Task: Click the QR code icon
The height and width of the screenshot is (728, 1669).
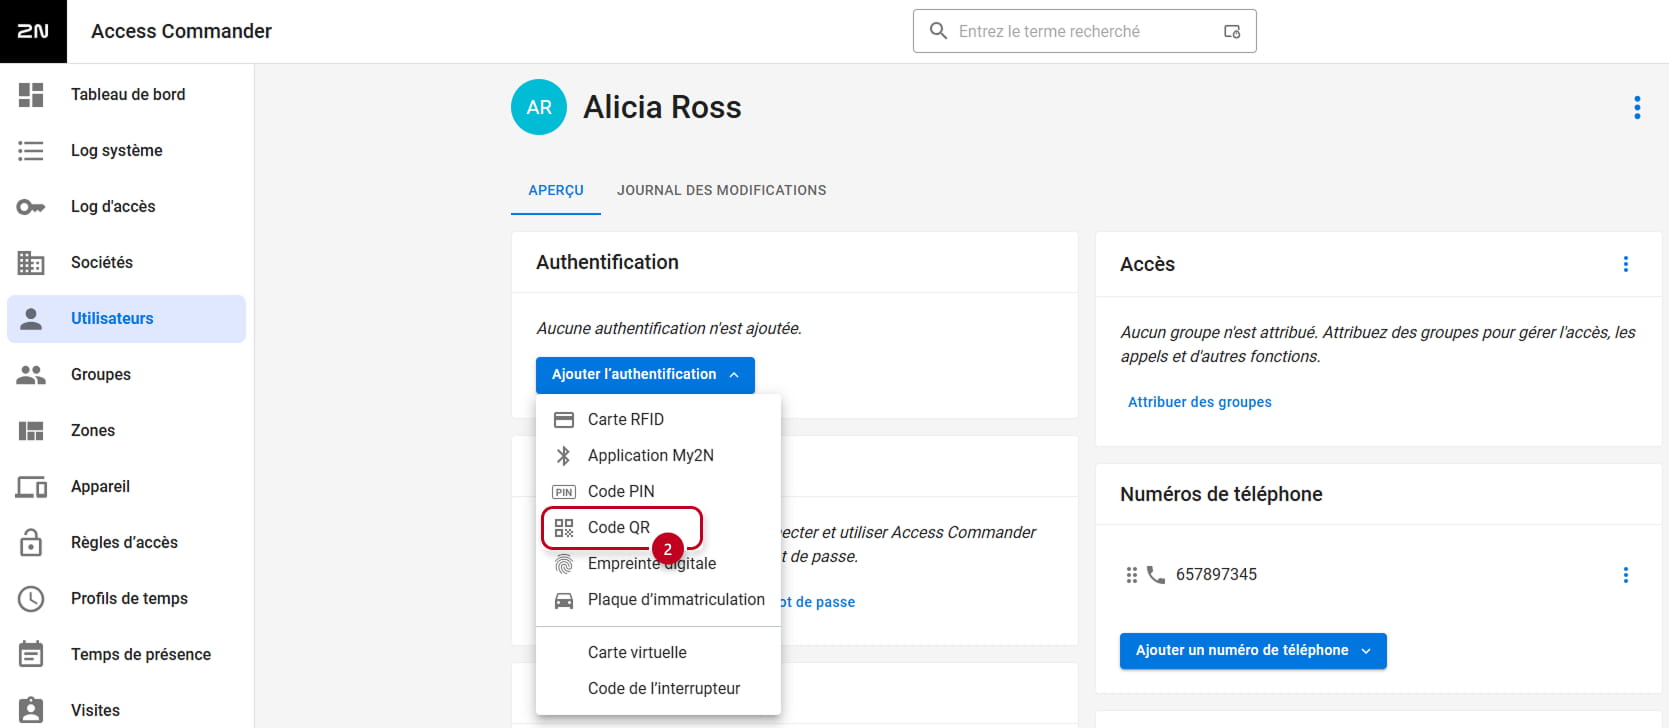Action: tap(564, 528)
